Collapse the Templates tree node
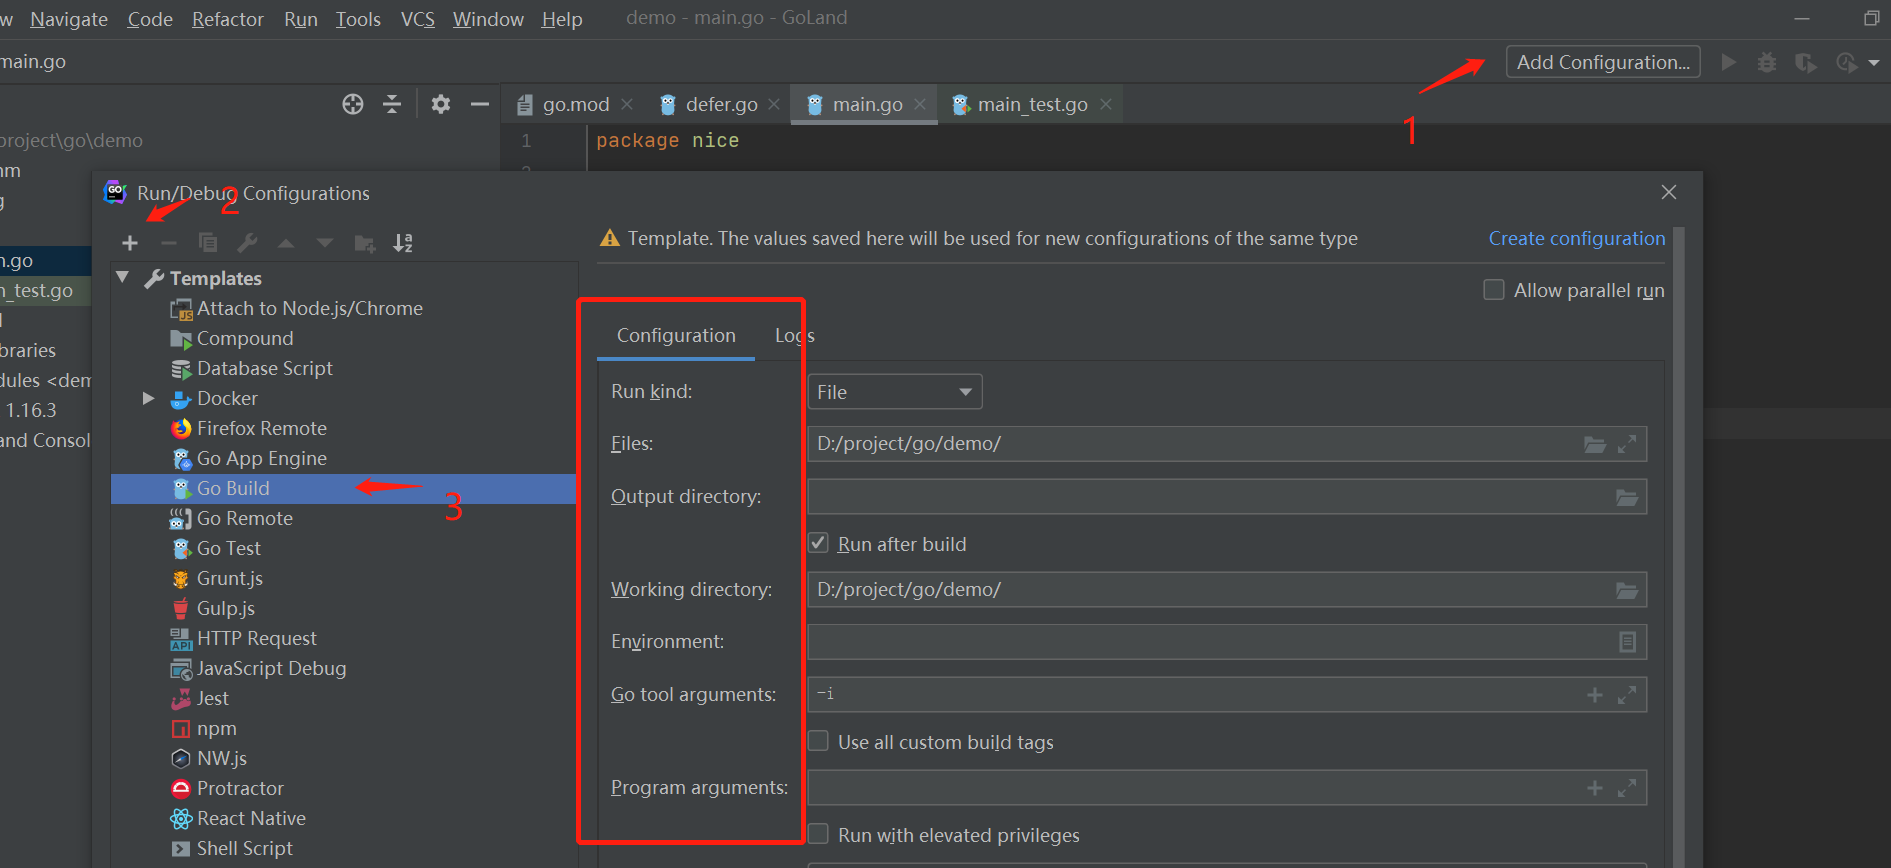Screen dimensions: 1891x868 (x=123, y=277)
